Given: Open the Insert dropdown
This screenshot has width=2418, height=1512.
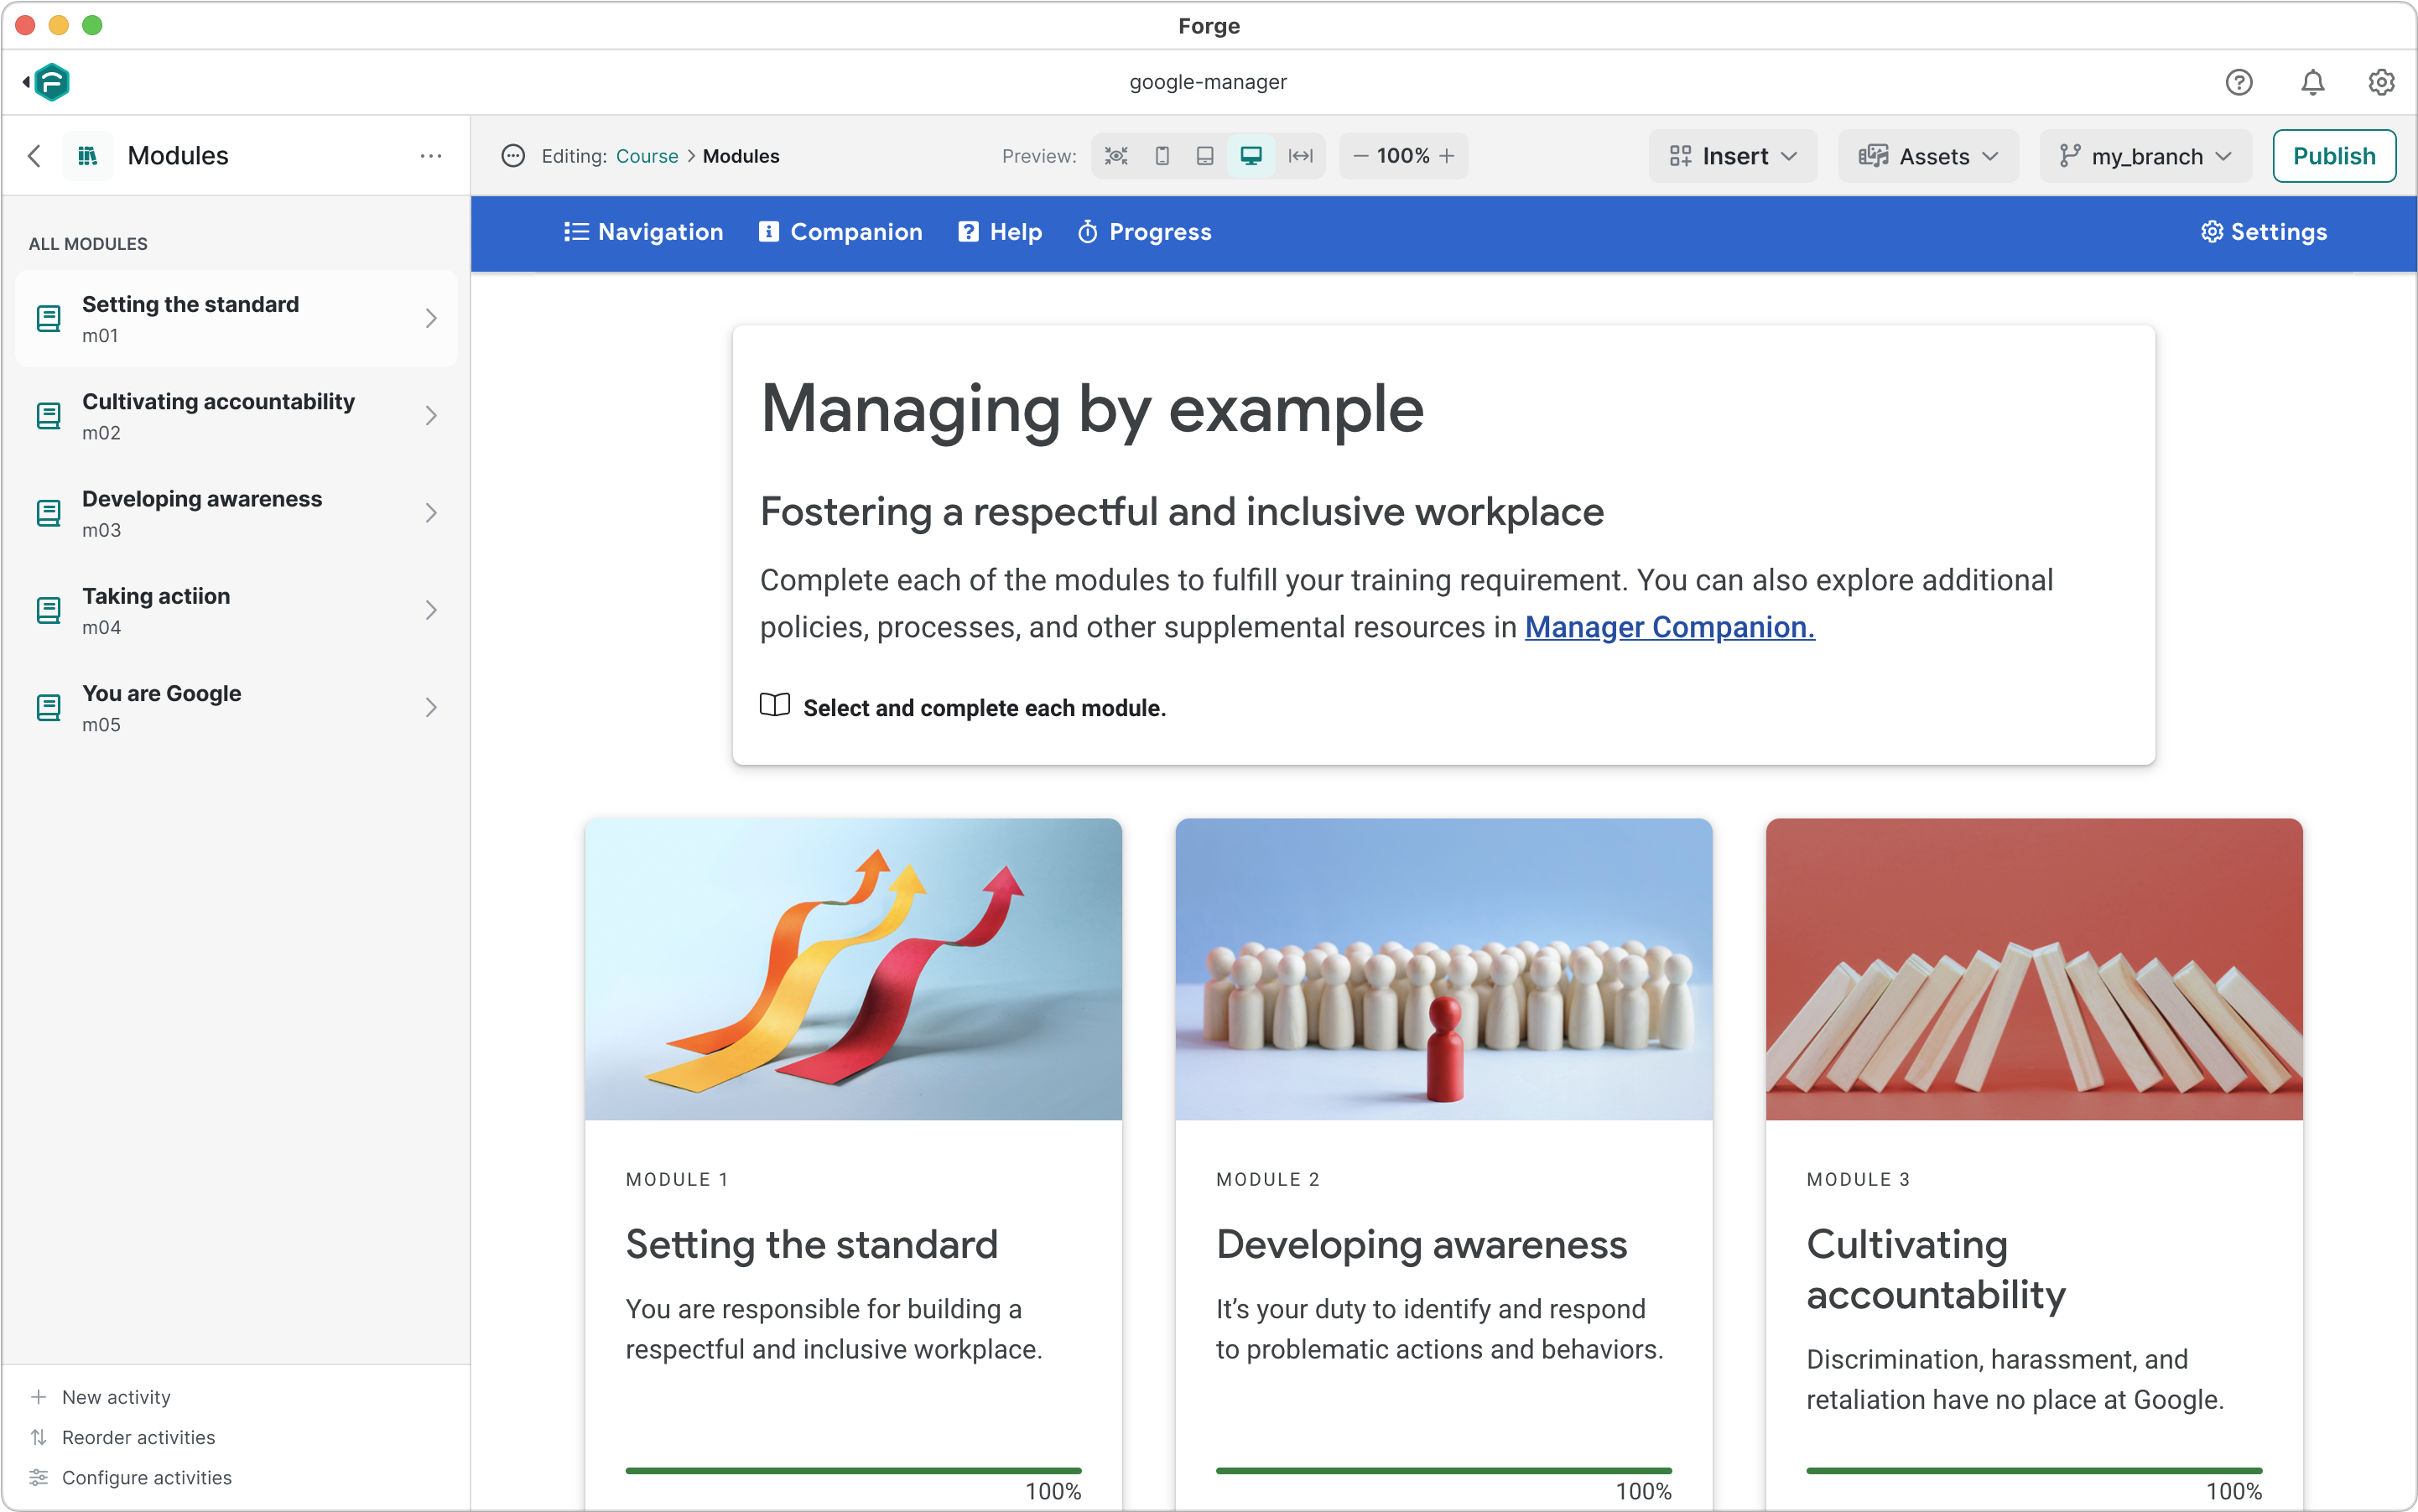Looking at the screenshot, I should coord(1733,156).
